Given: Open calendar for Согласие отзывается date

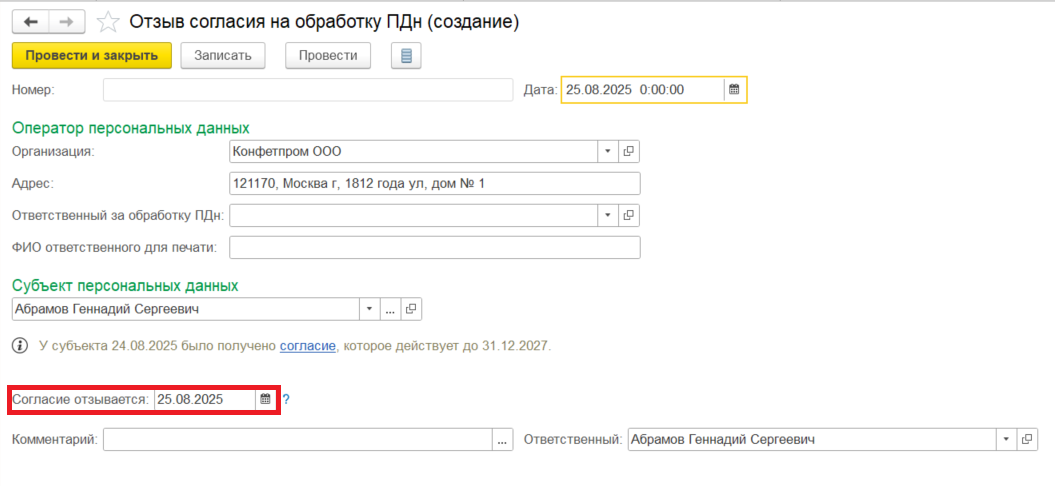Looking at the screenshot, I should tap(265, 399).
